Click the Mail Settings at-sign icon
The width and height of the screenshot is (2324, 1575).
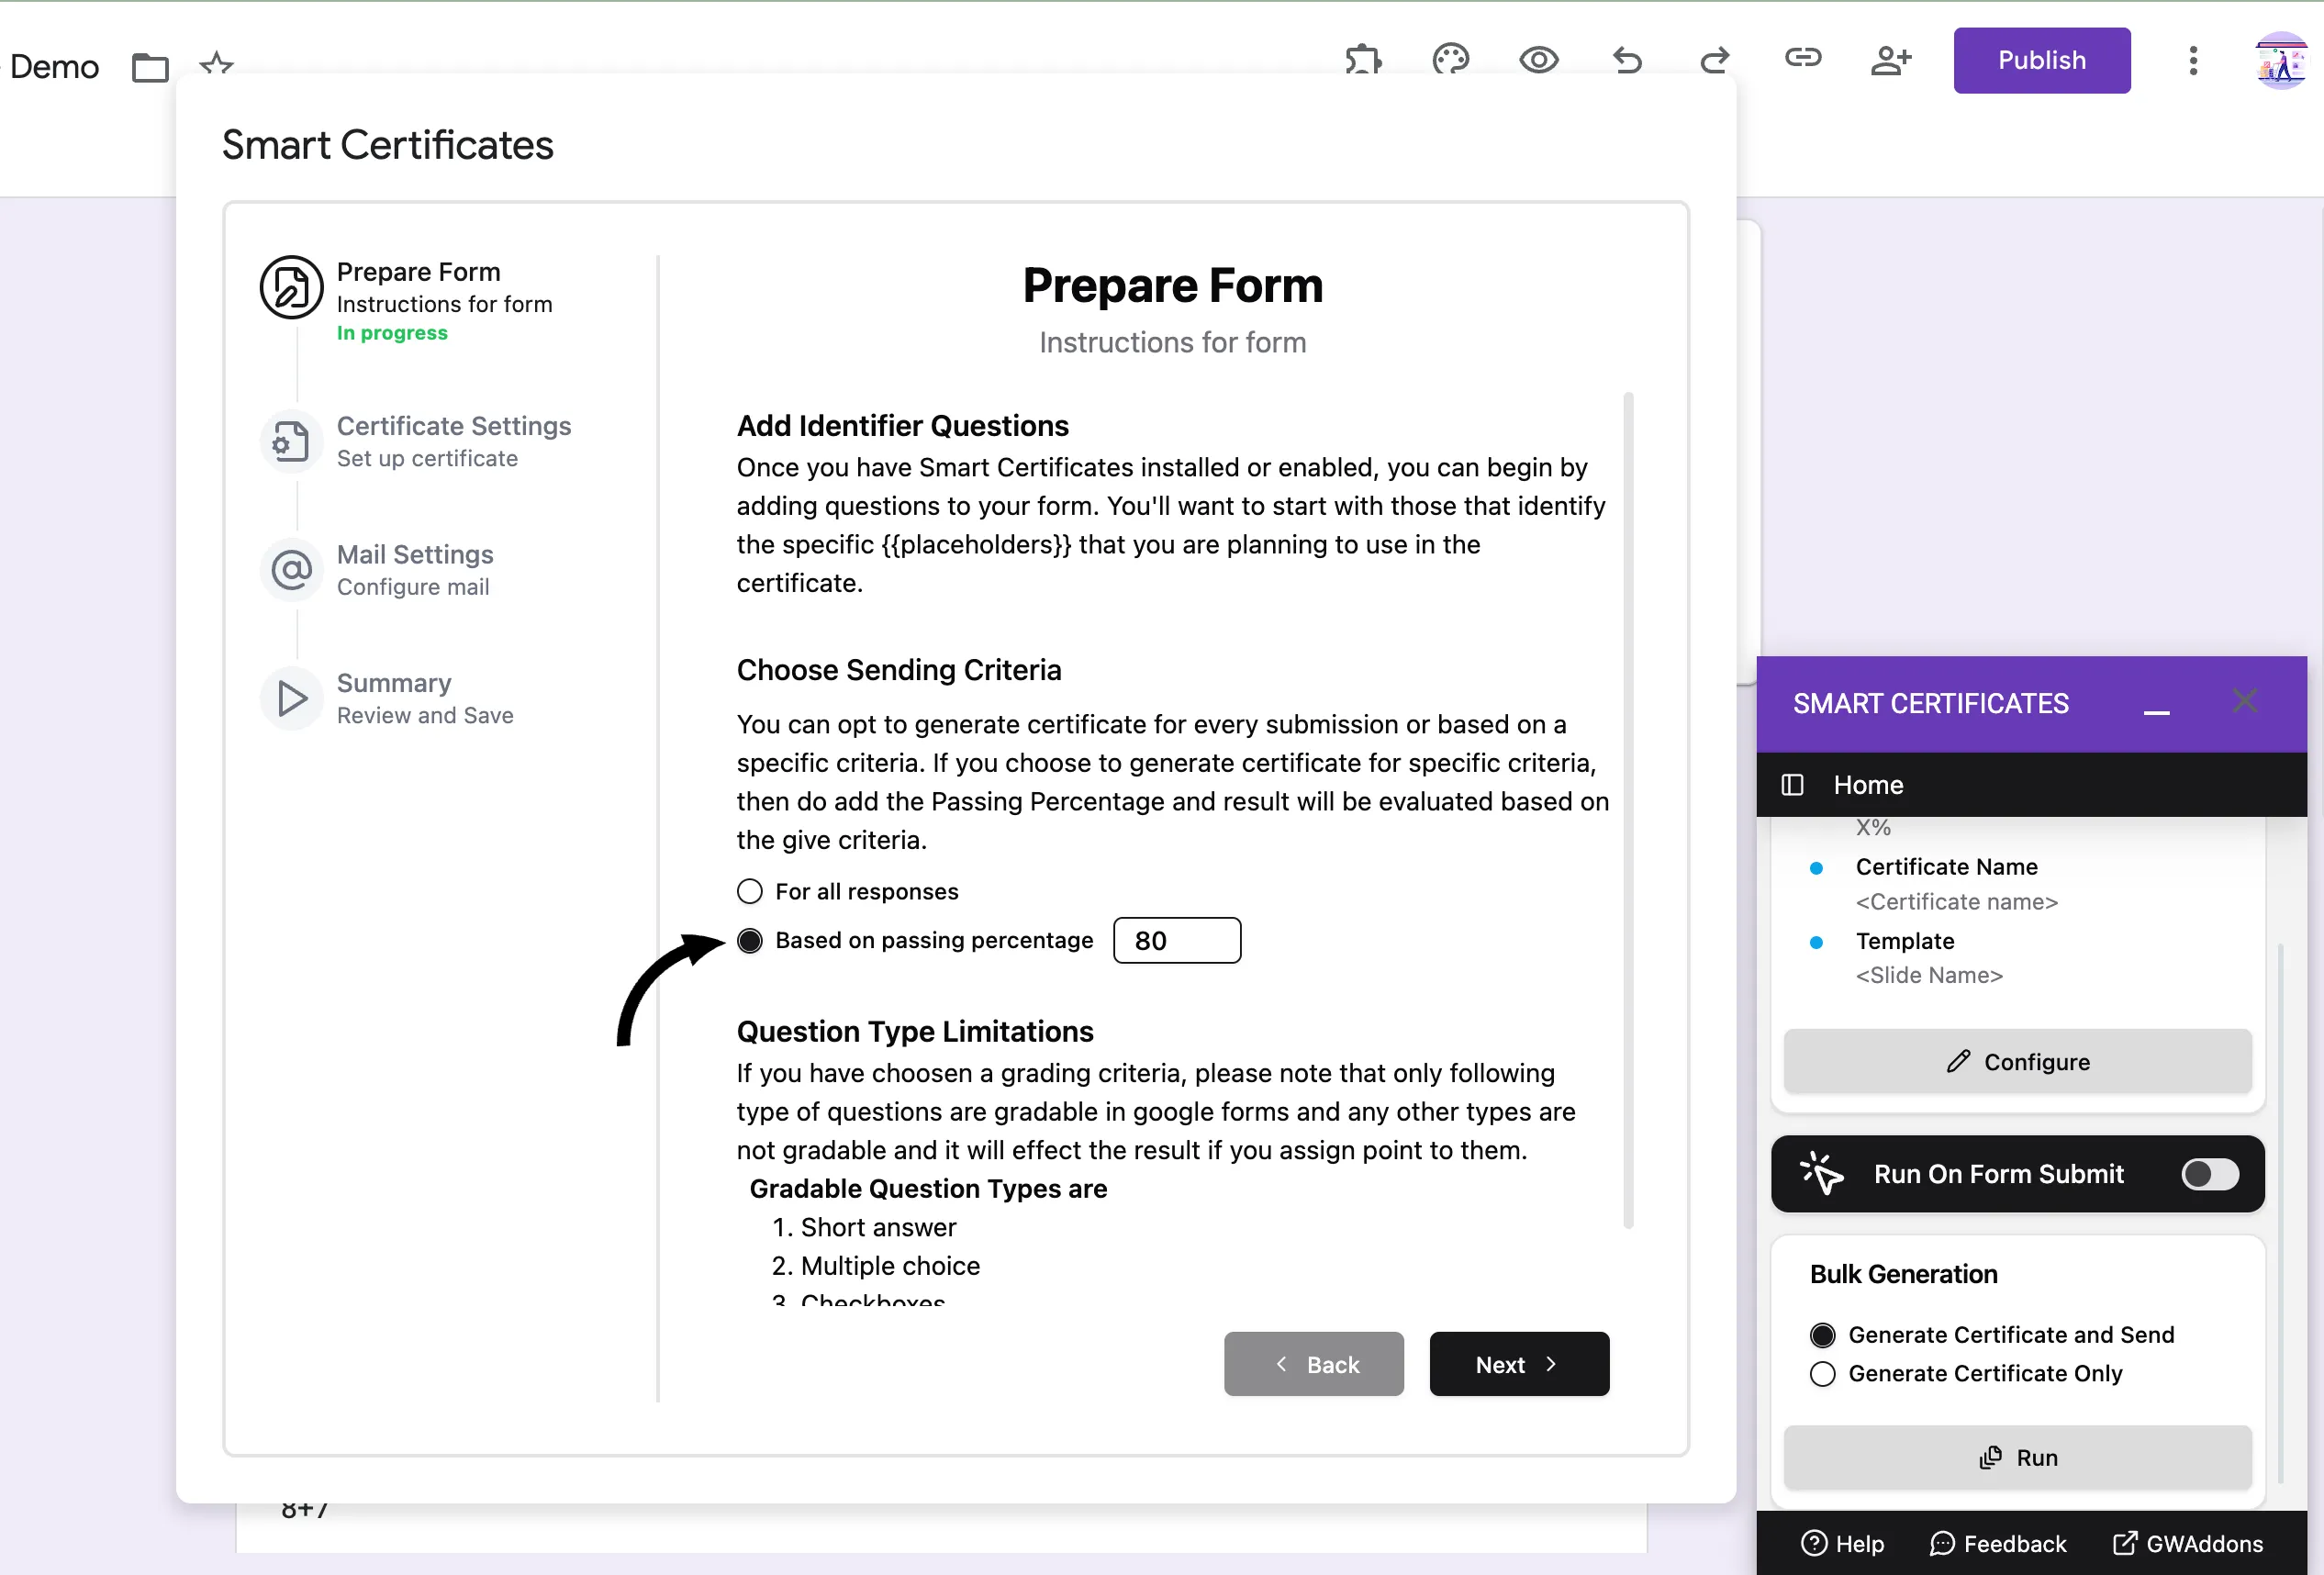coord(291,569)
